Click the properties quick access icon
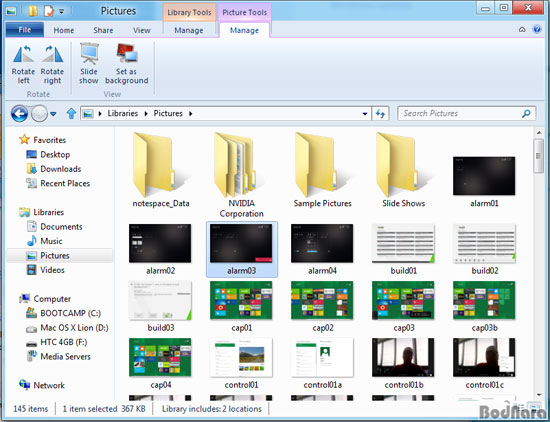This screenshot has height=422, width=550. coord(48,11)
